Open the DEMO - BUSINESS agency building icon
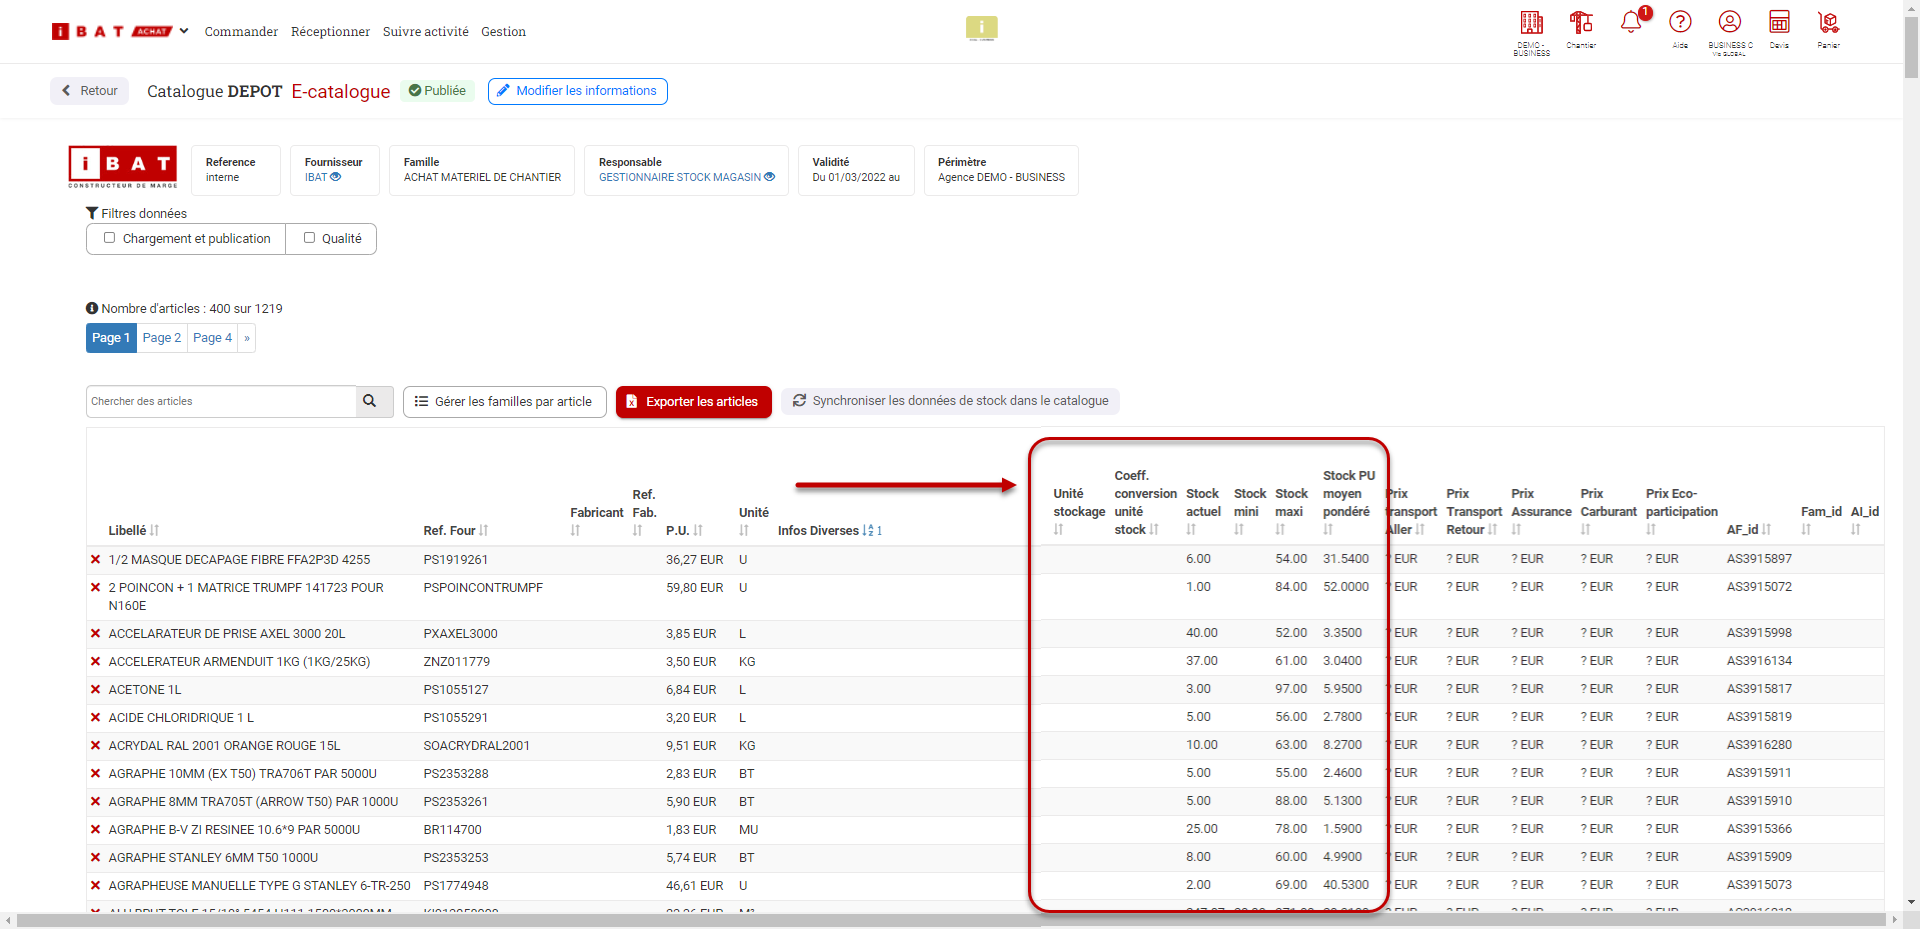Screen dimensions: 1920x929 pos(1531,23)
